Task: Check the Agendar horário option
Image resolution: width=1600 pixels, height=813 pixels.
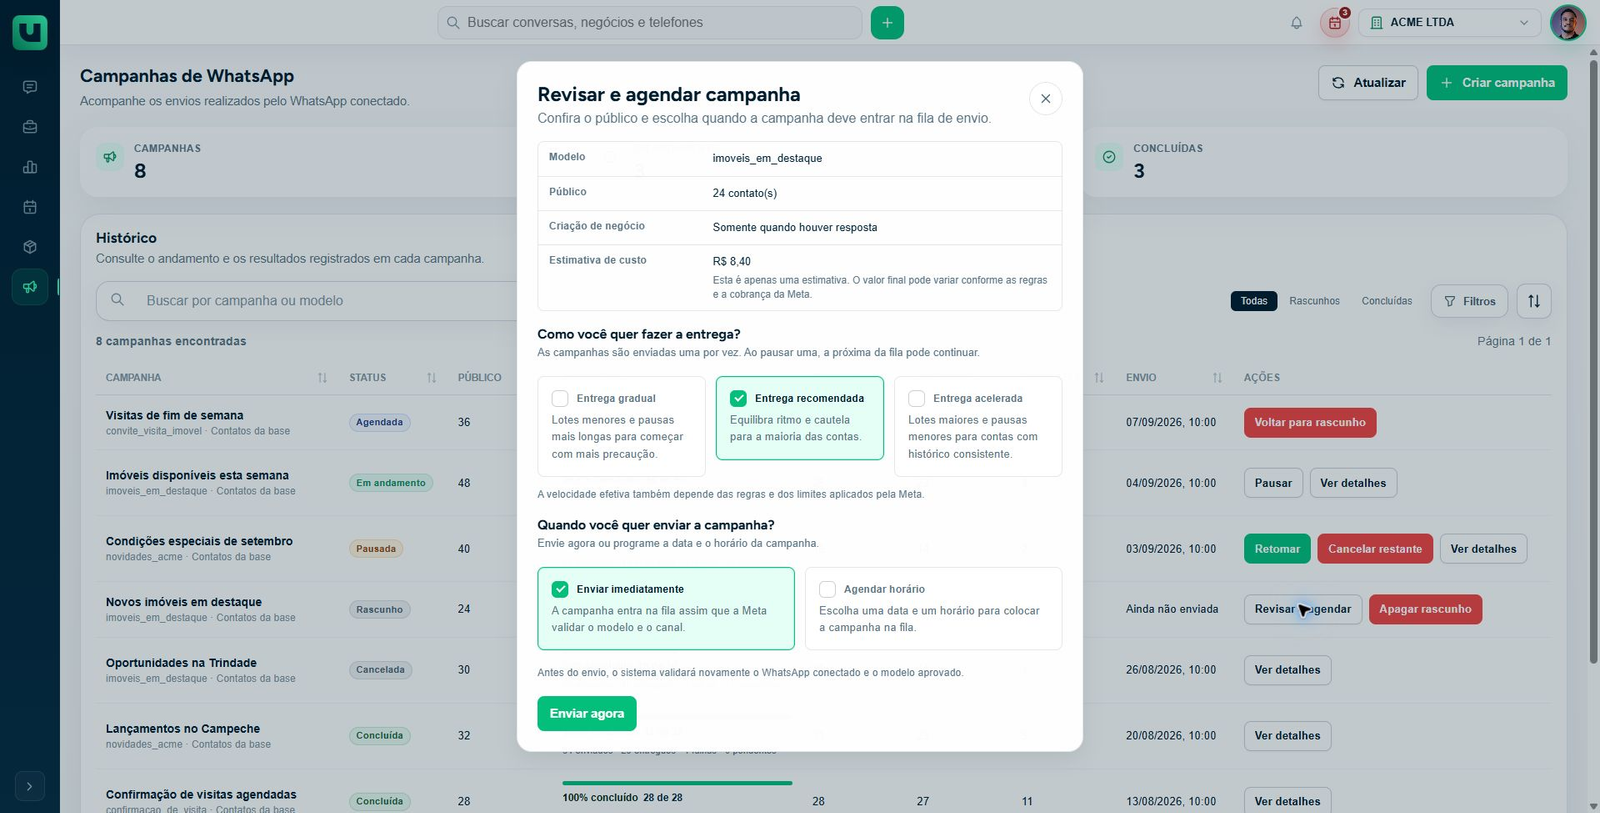Action: click(x=827, y=589)
